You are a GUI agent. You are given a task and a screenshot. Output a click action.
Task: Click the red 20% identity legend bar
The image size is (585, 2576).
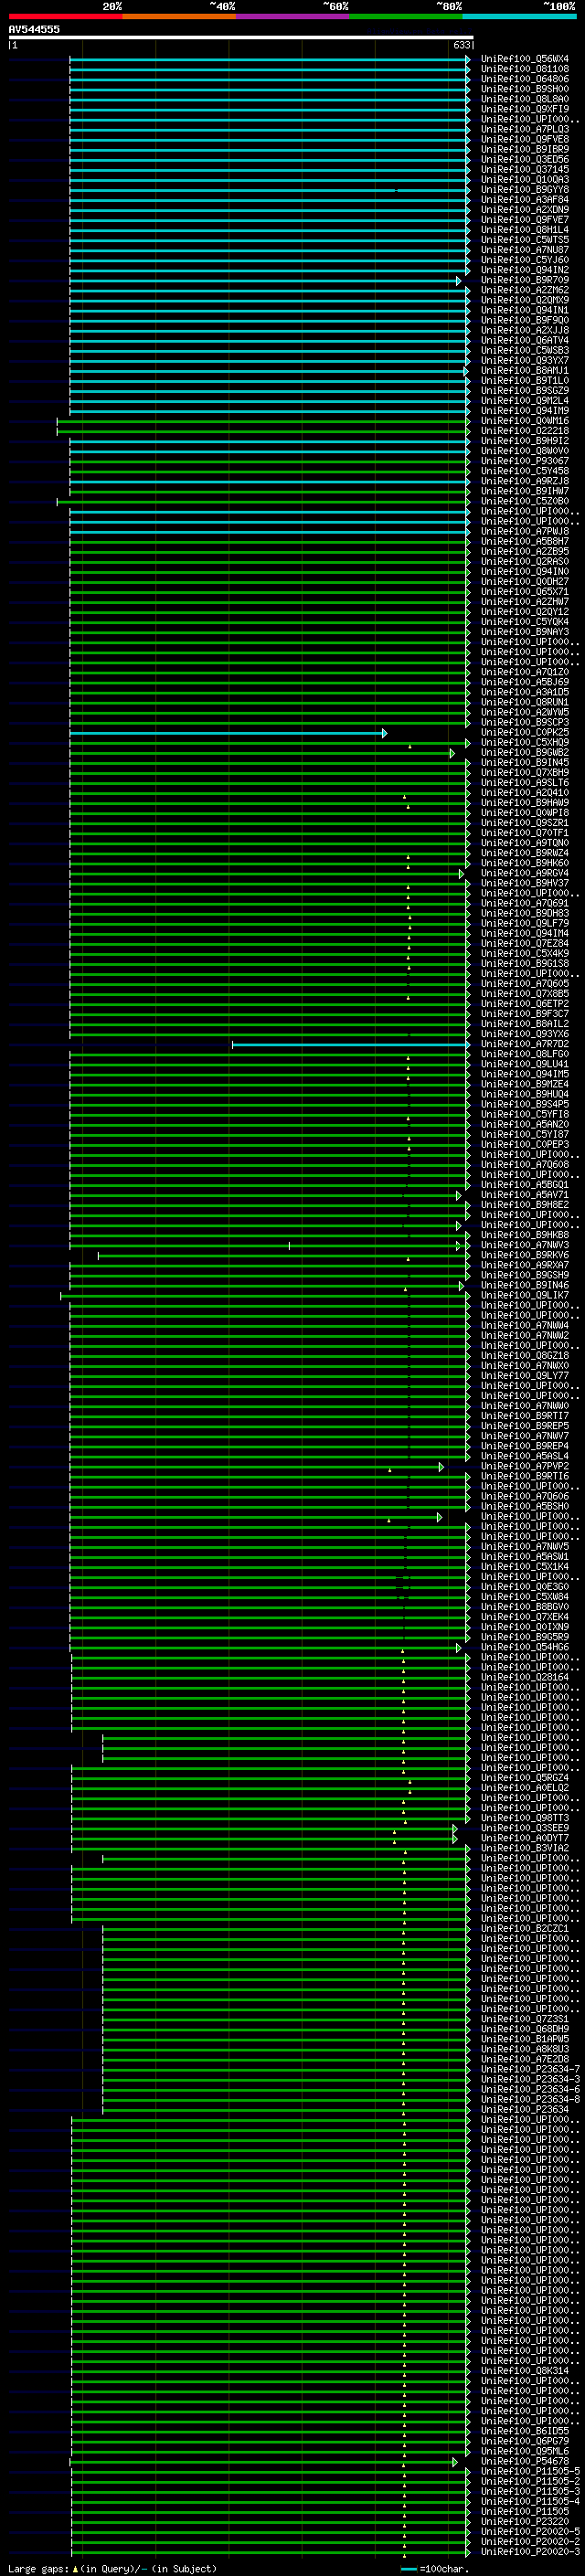point(65,16)
